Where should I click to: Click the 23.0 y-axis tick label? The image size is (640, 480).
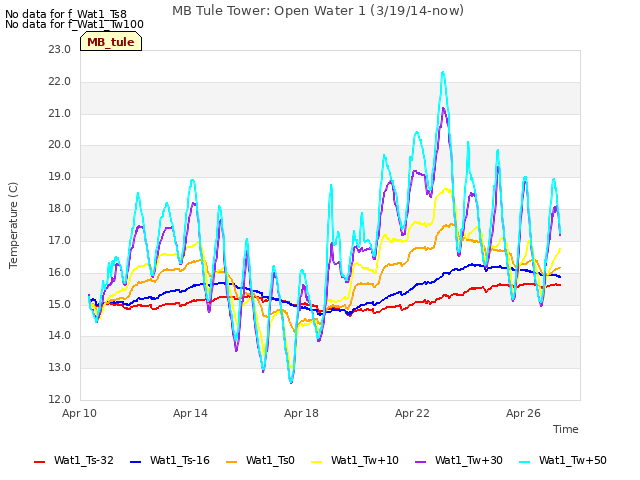60,49
